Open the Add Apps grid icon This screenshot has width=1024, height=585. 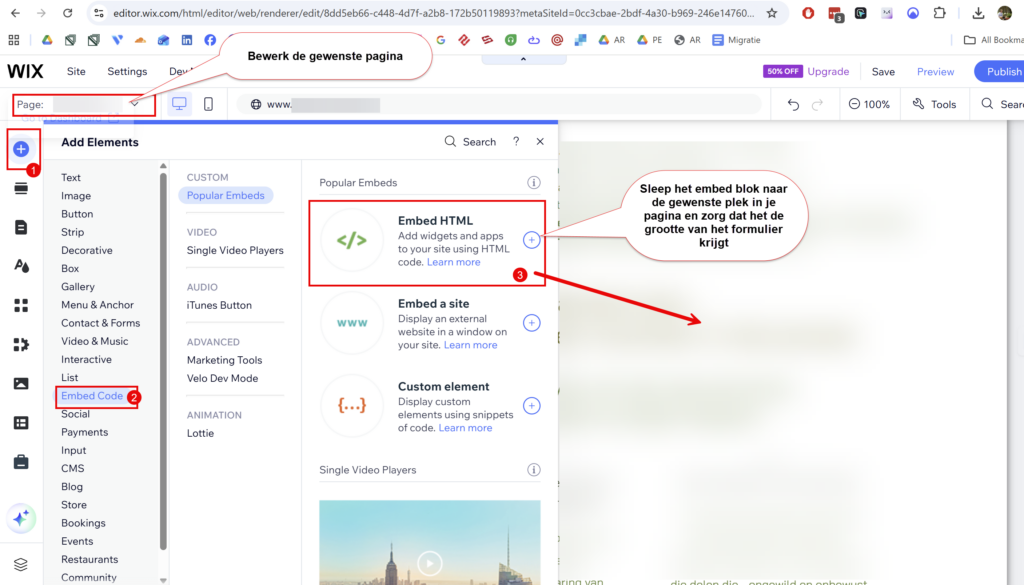[21, 305]
